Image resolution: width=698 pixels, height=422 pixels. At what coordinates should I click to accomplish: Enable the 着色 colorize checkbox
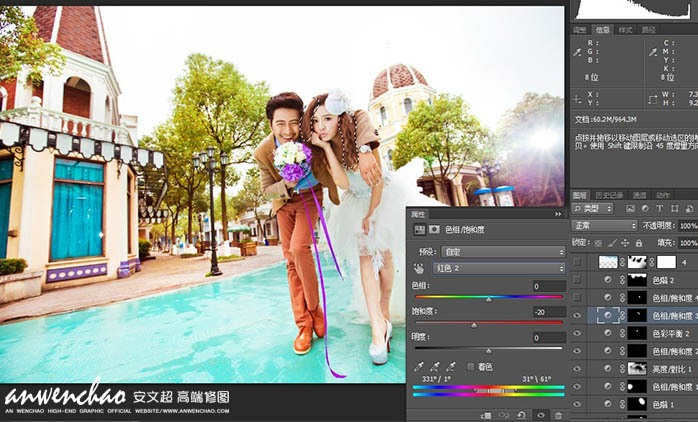click(471, 367)
